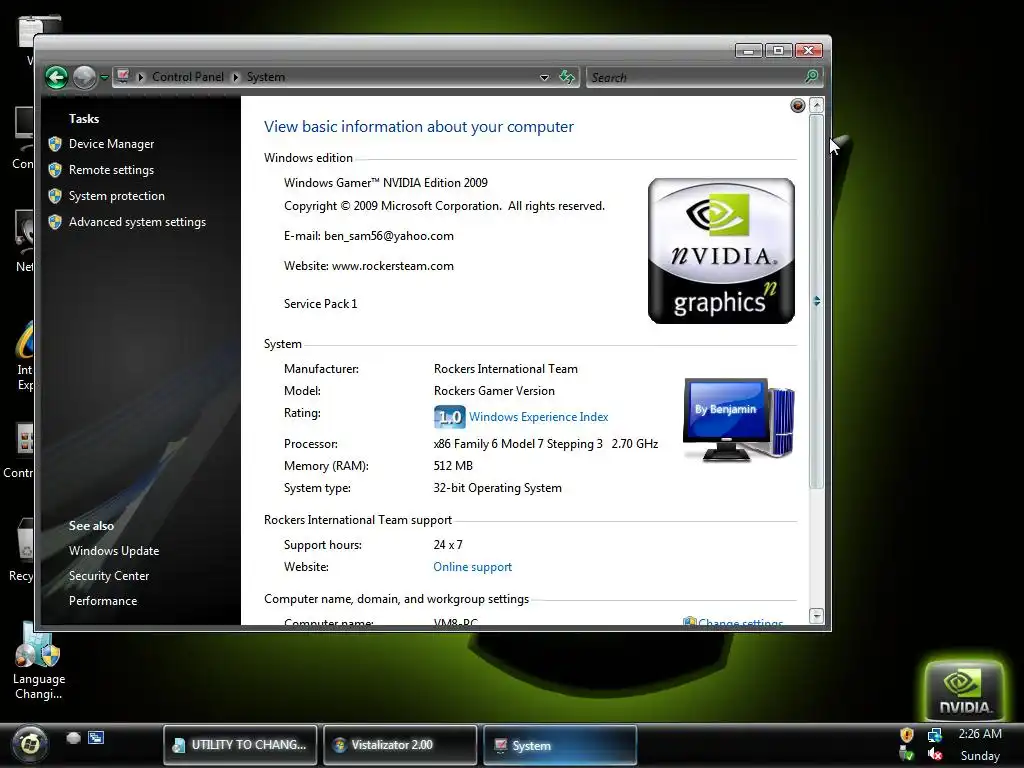Go back with the green Back arrow

(x=57, y=77)
